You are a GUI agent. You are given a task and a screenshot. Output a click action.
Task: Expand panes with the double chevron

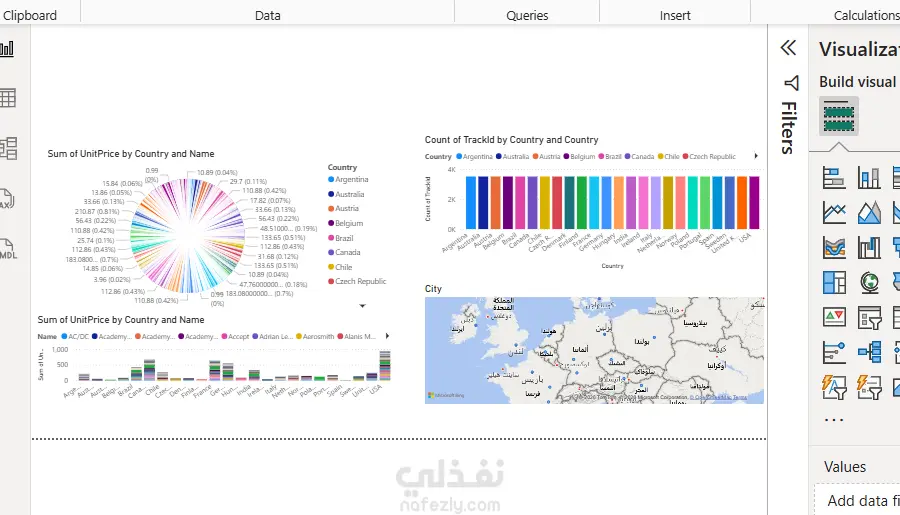pos(788,48)
